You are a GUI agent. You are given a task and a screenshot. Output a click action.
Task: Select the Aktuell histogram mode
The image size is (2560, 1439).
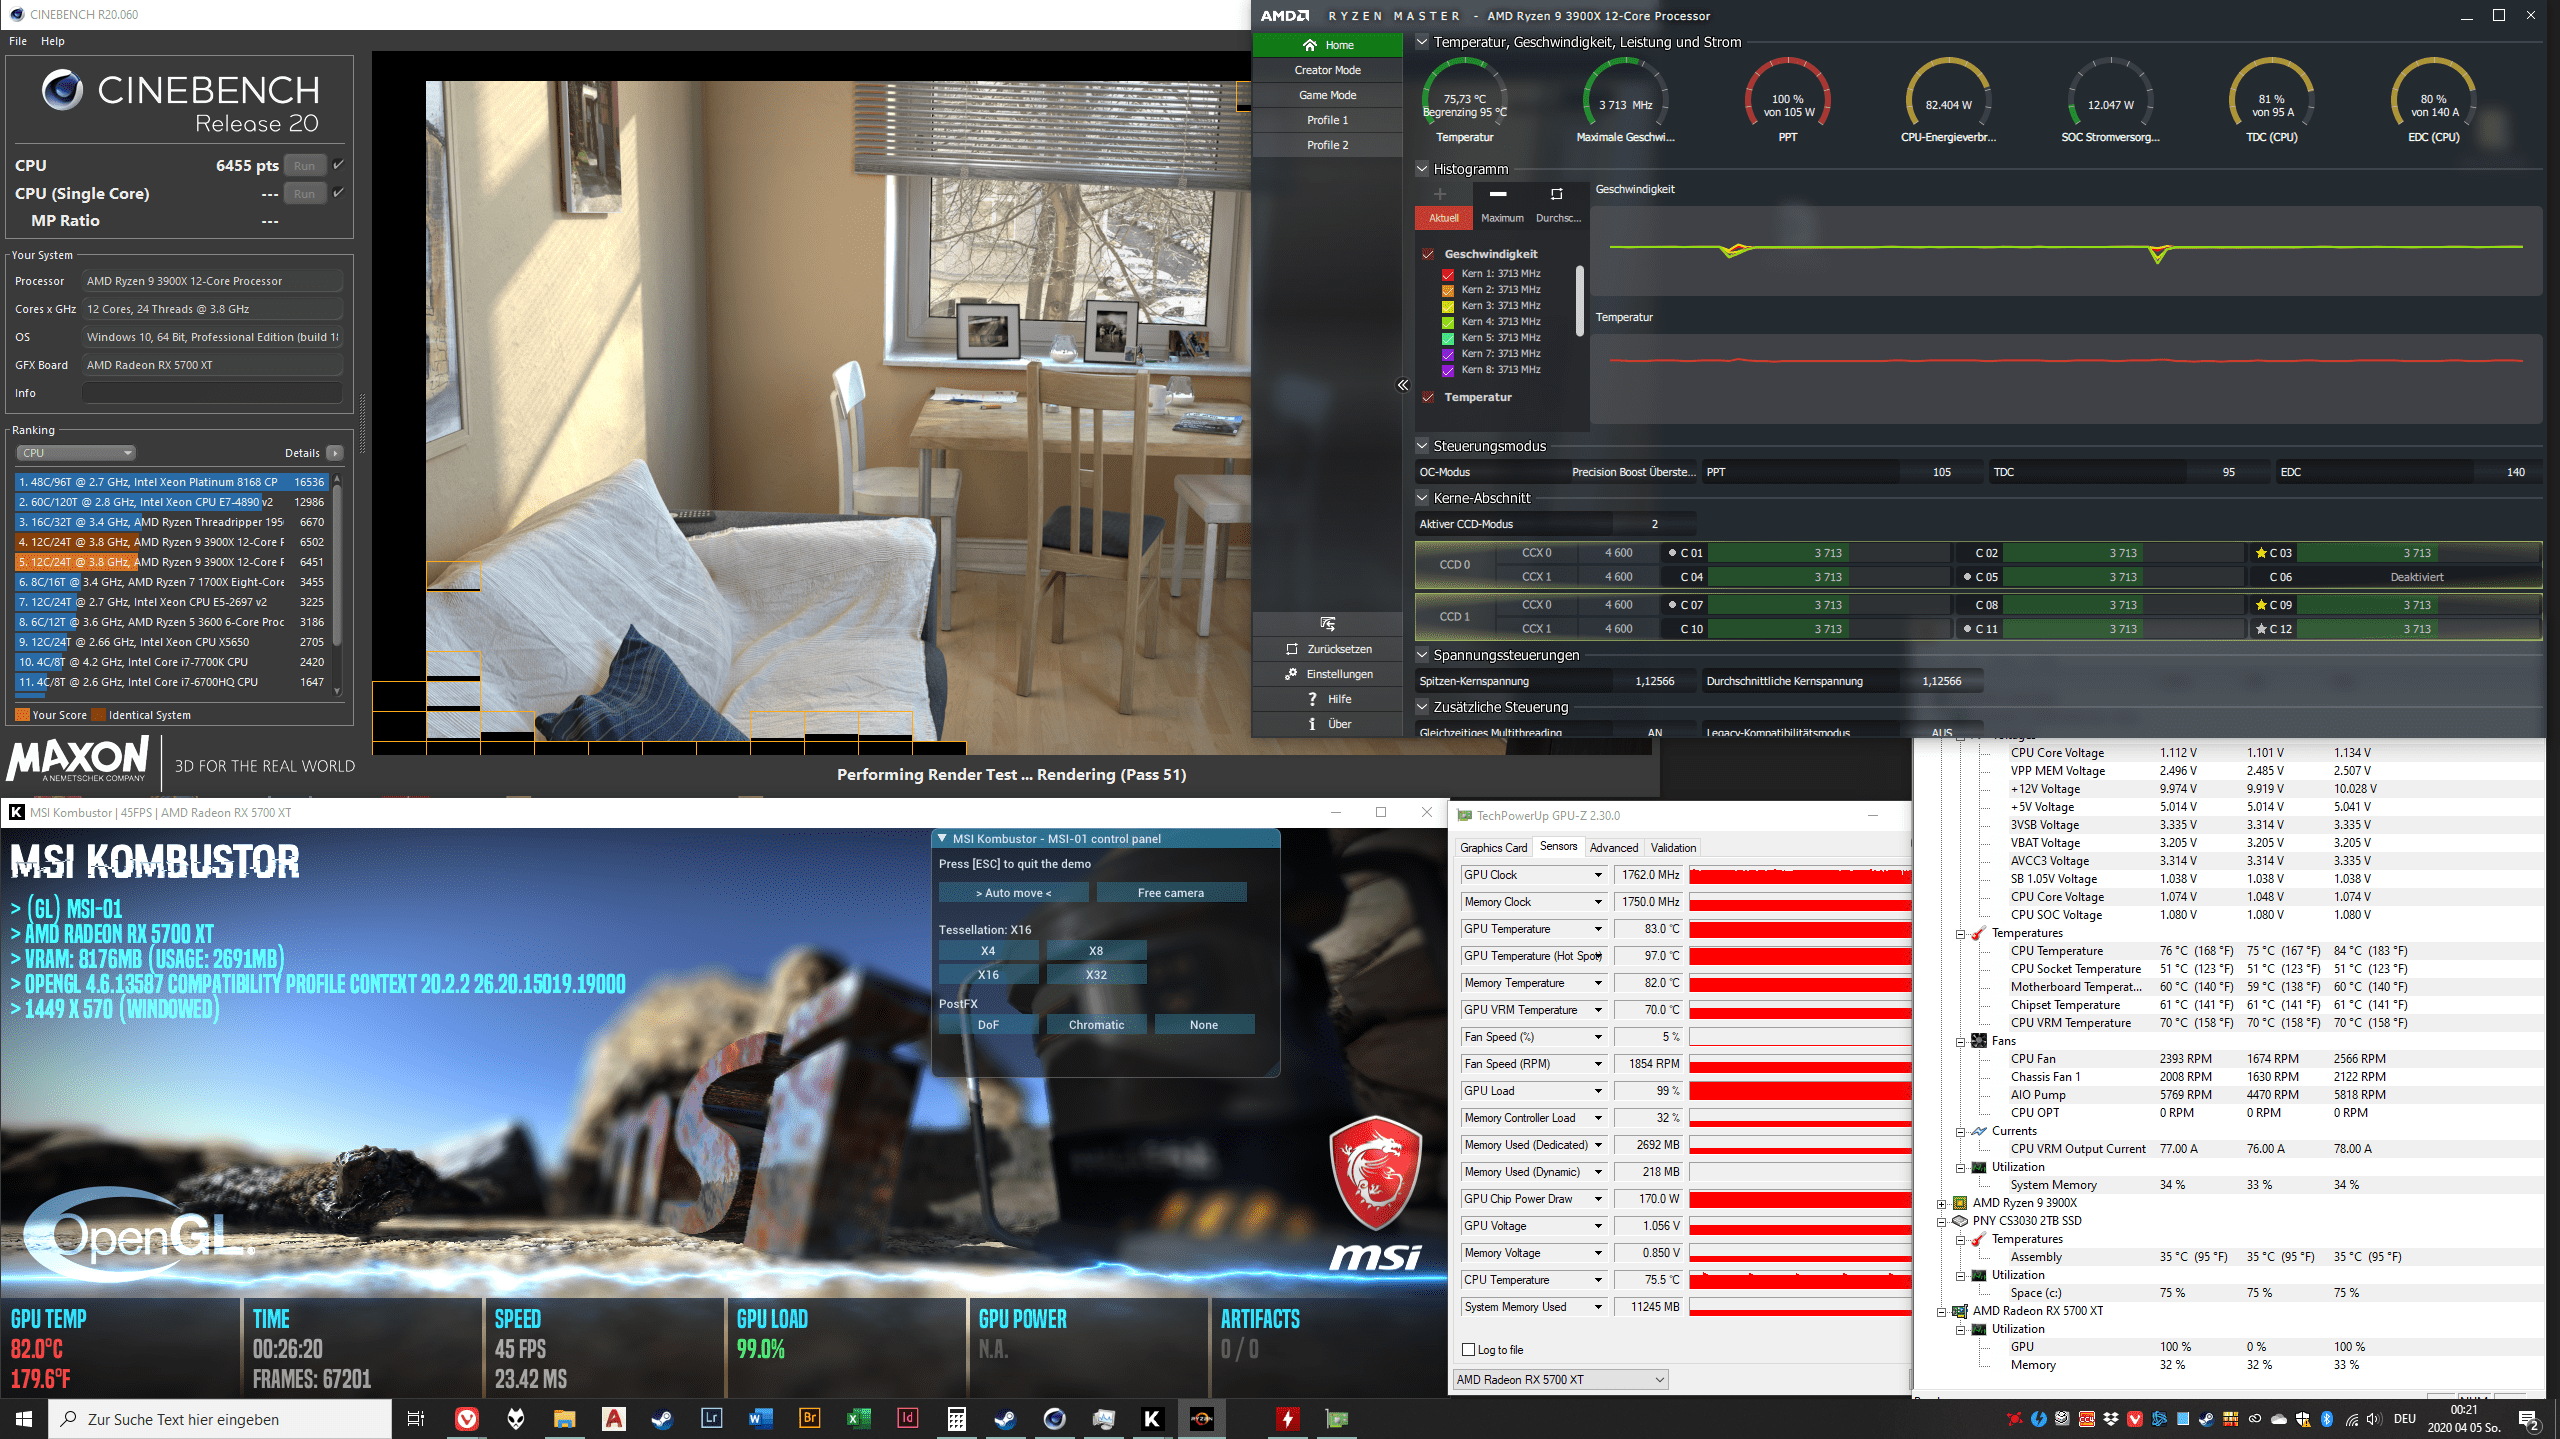coord(1443,218)
